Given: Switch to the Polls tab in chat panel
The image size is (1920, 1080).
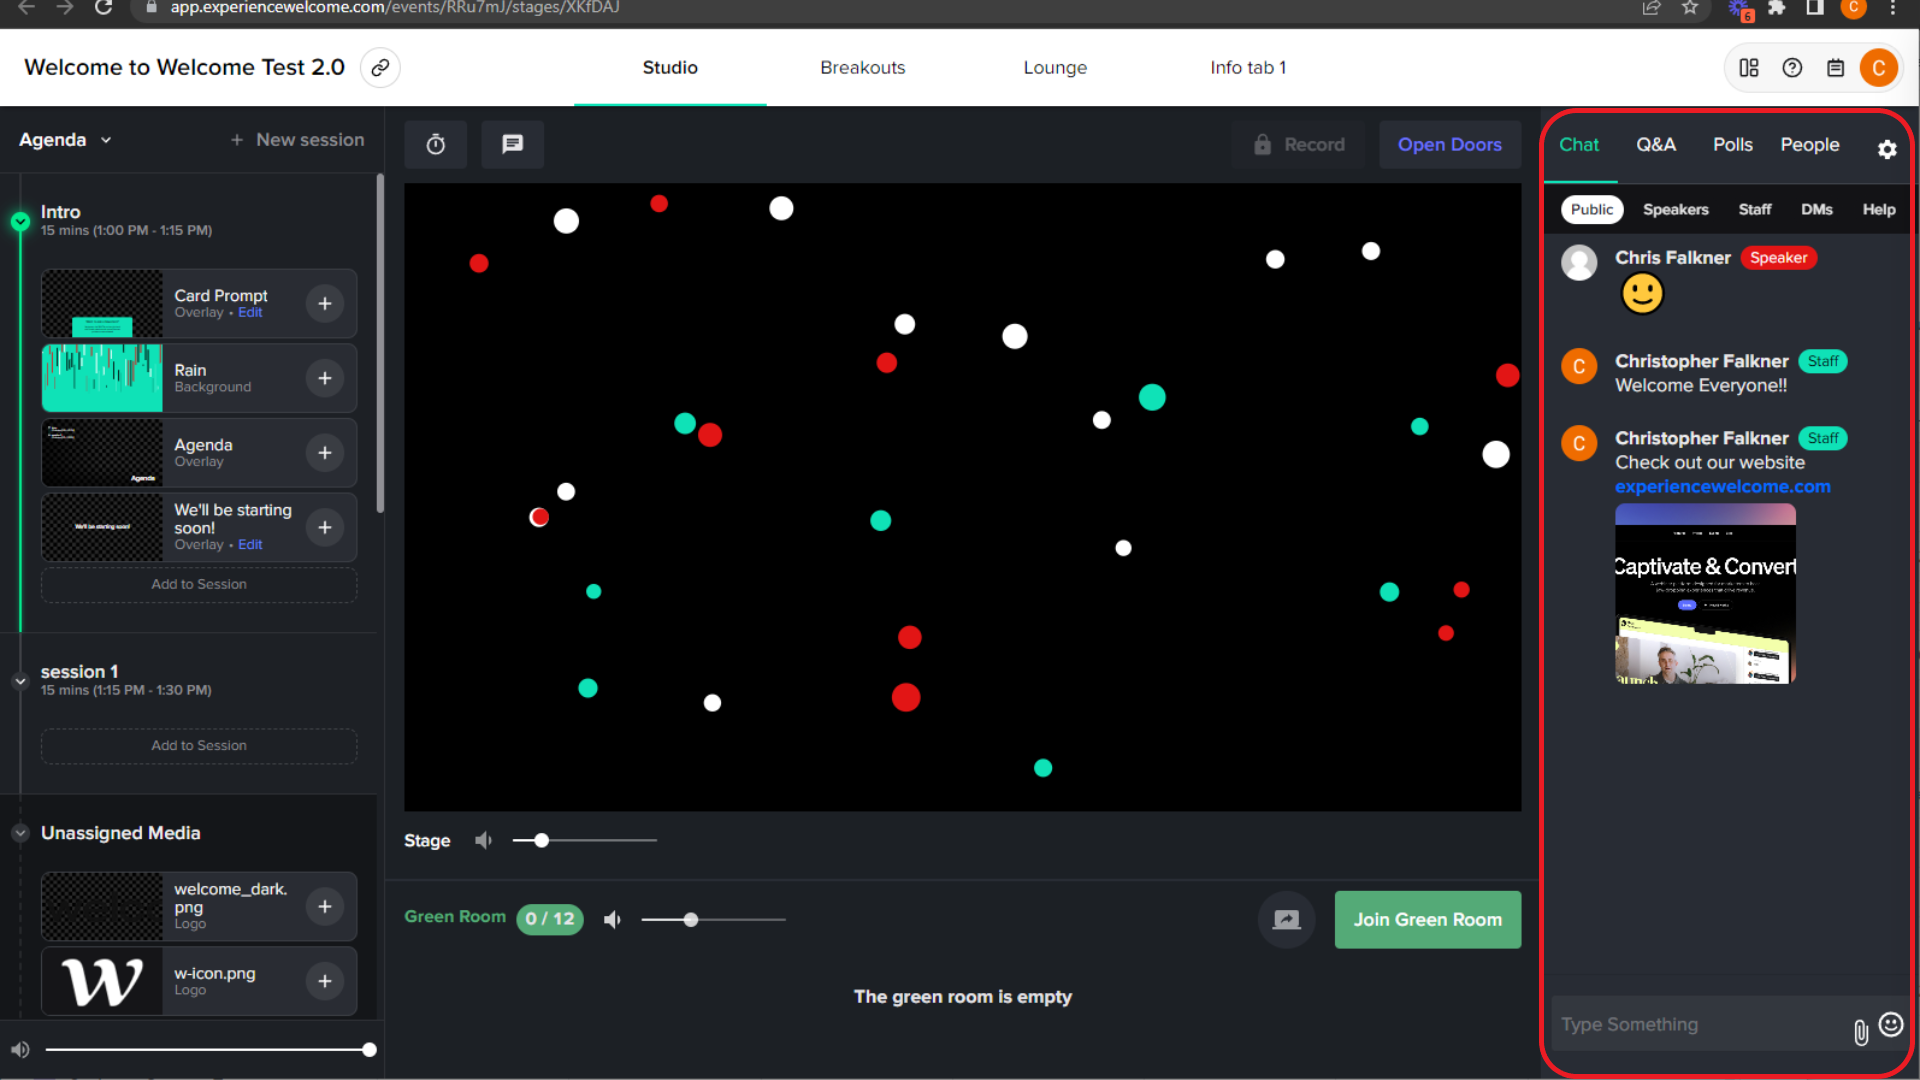Looking at the screenshot, I should coord(1731,144).
